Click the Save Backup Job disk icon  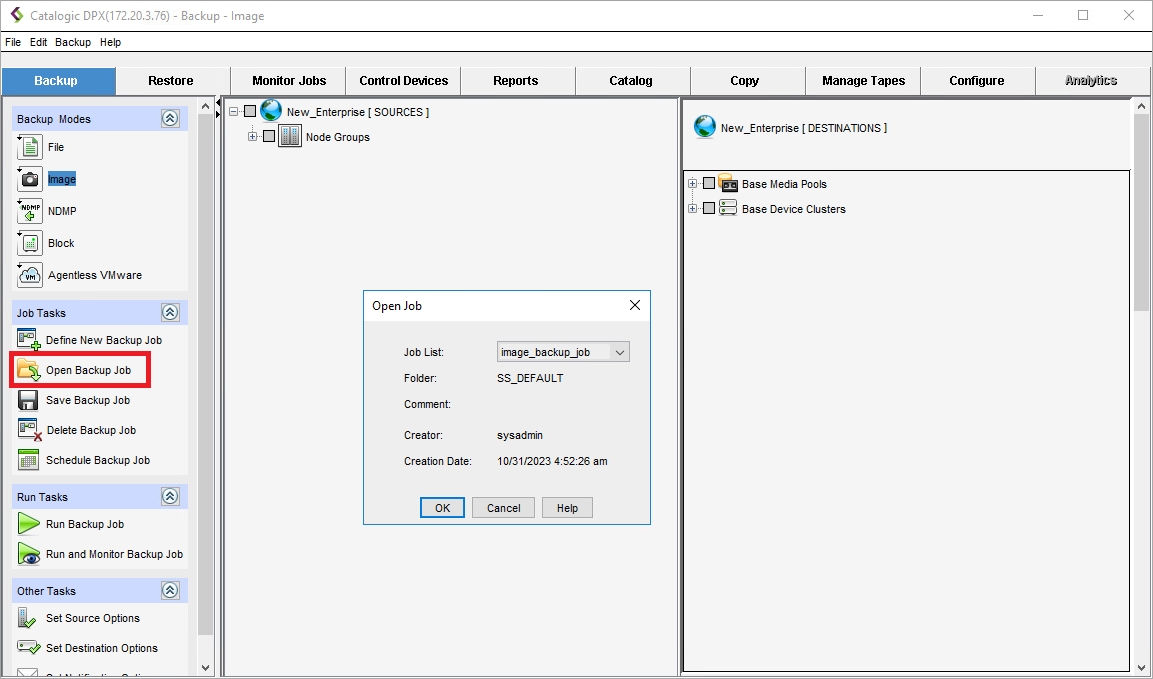pos(28,400)
